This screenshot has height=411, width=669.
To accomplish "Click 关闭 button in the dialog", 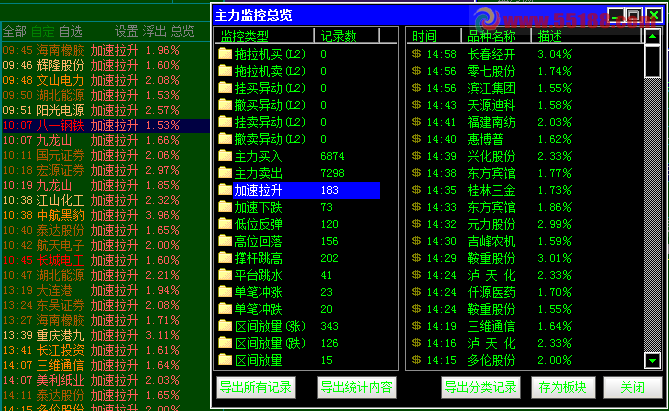I will click(633, 388).
